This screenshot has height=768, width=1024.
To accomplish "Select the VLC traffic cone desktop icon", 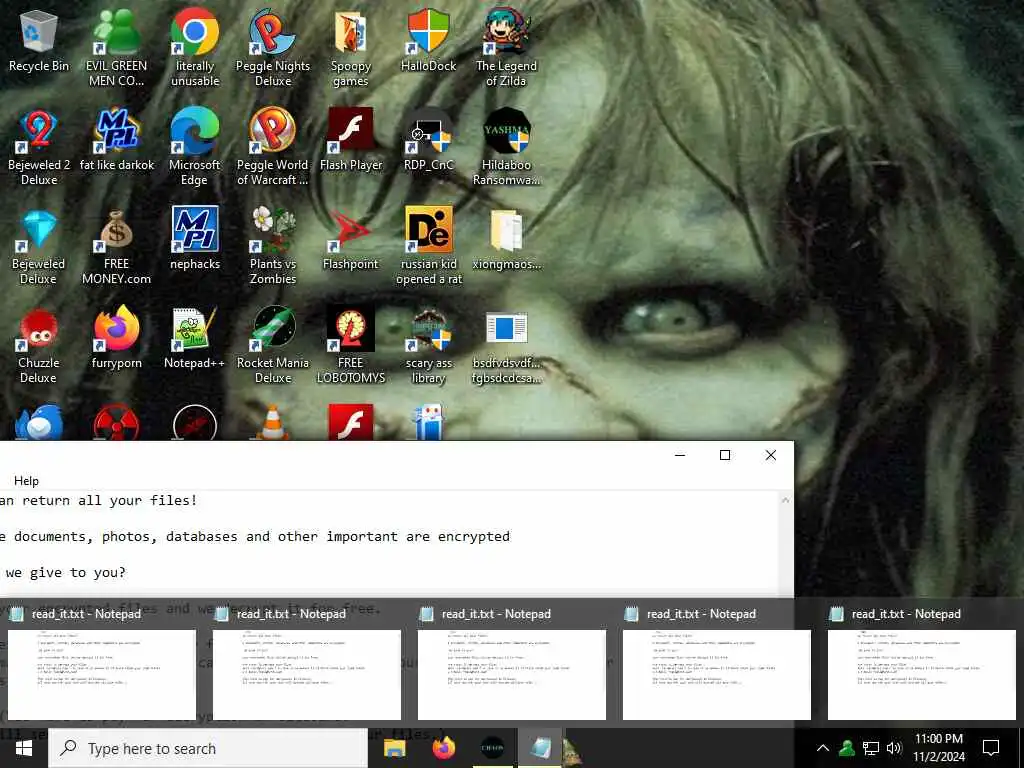I will coord(272,422).
